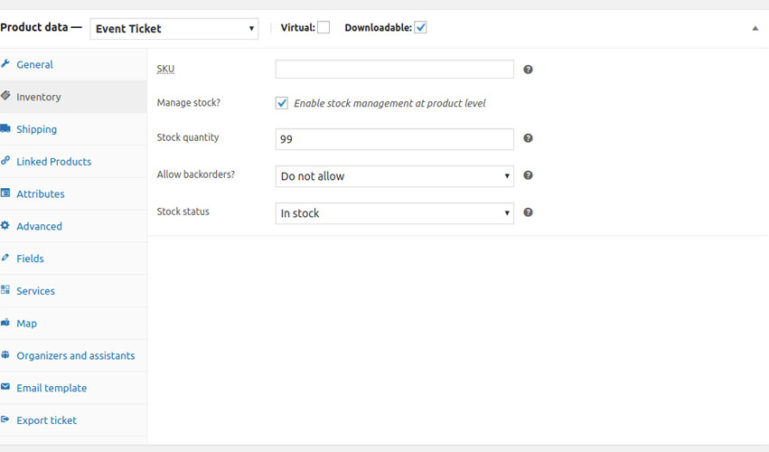769x452 pixels.
Task: Open the Stock status dropdown
Action: 394,213
